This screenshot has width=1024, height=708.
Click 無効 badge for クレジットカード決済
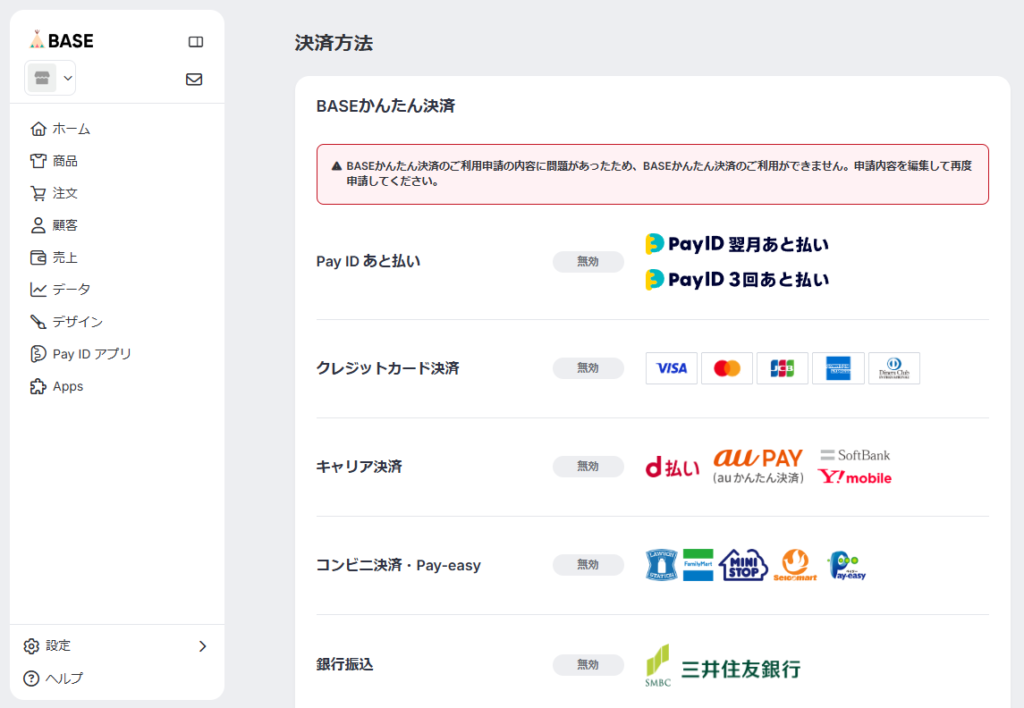coord(588,368)
